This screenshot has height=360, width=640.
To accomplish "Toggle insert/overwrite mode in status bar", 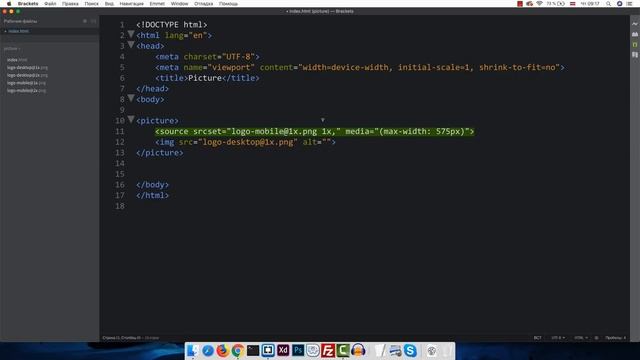I will click(x=538, y=338).
